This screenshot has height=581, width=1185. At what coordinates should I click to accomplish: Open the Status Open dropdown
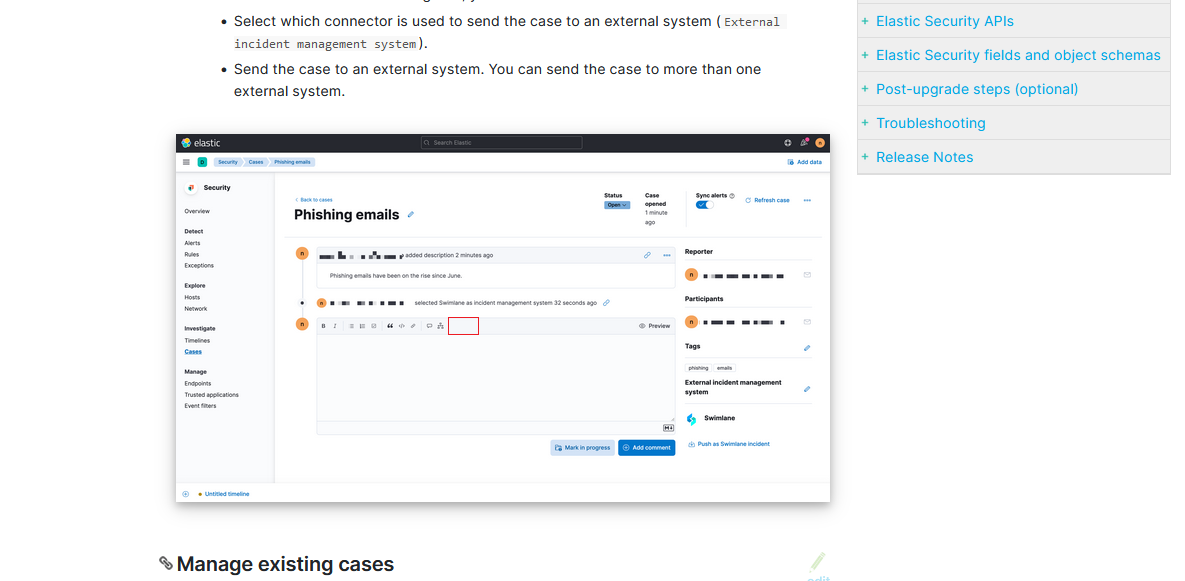617,205
